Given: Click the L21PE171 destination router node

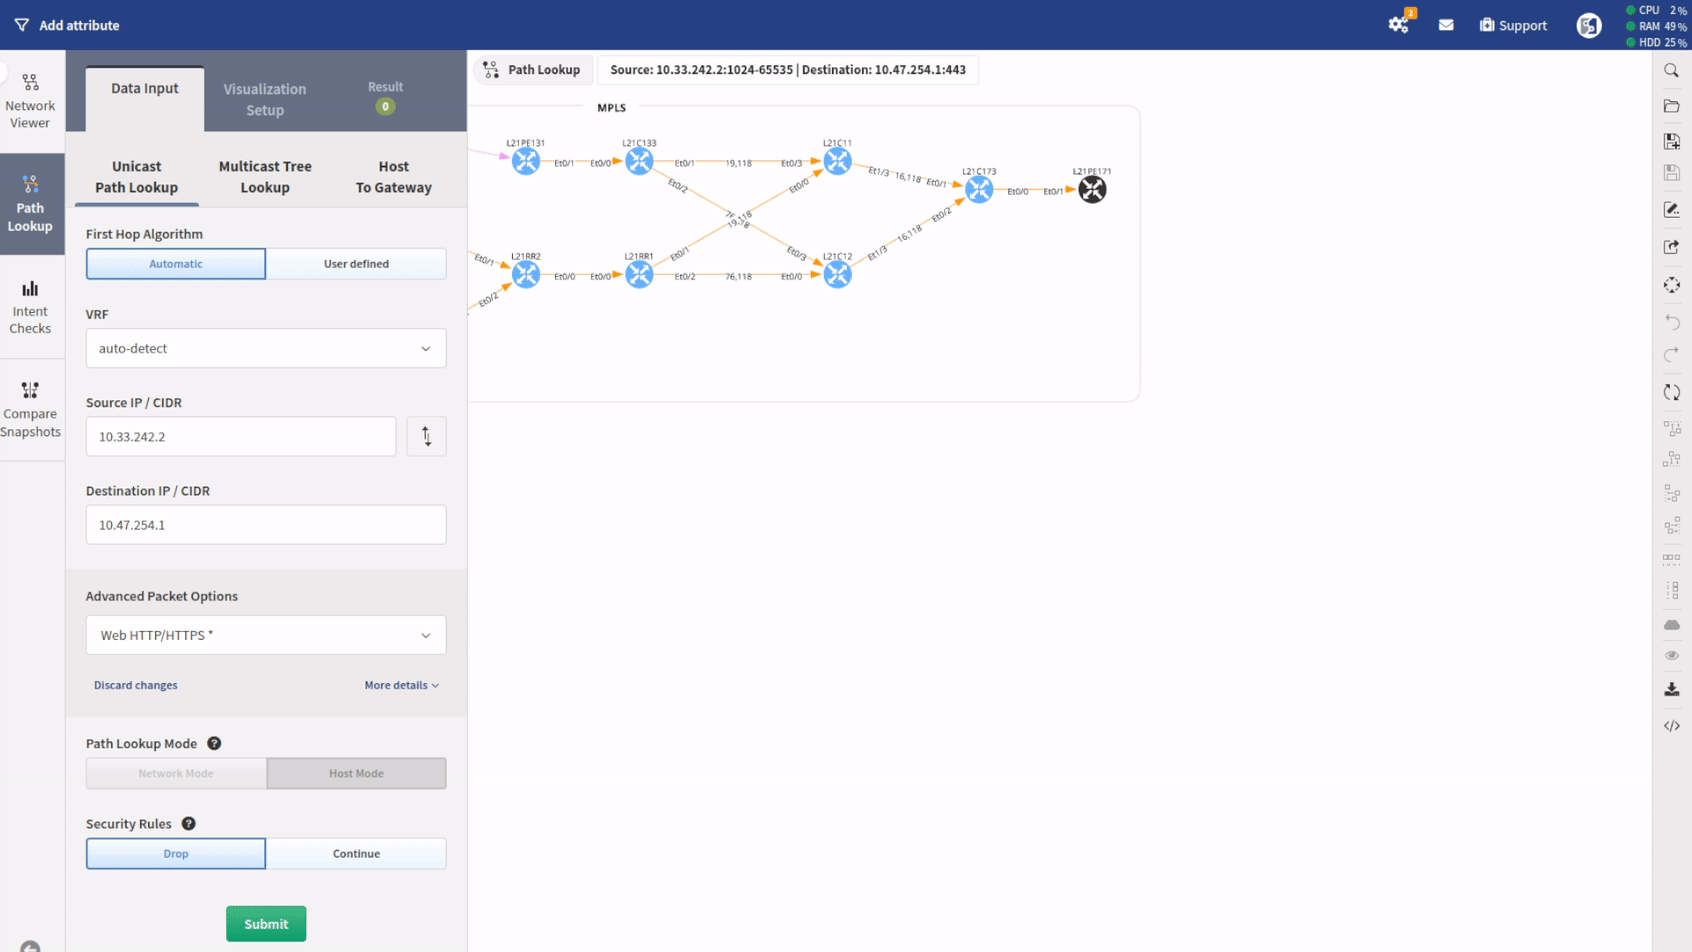Looking at the screenshot, I should click(x=1092, y=189).
